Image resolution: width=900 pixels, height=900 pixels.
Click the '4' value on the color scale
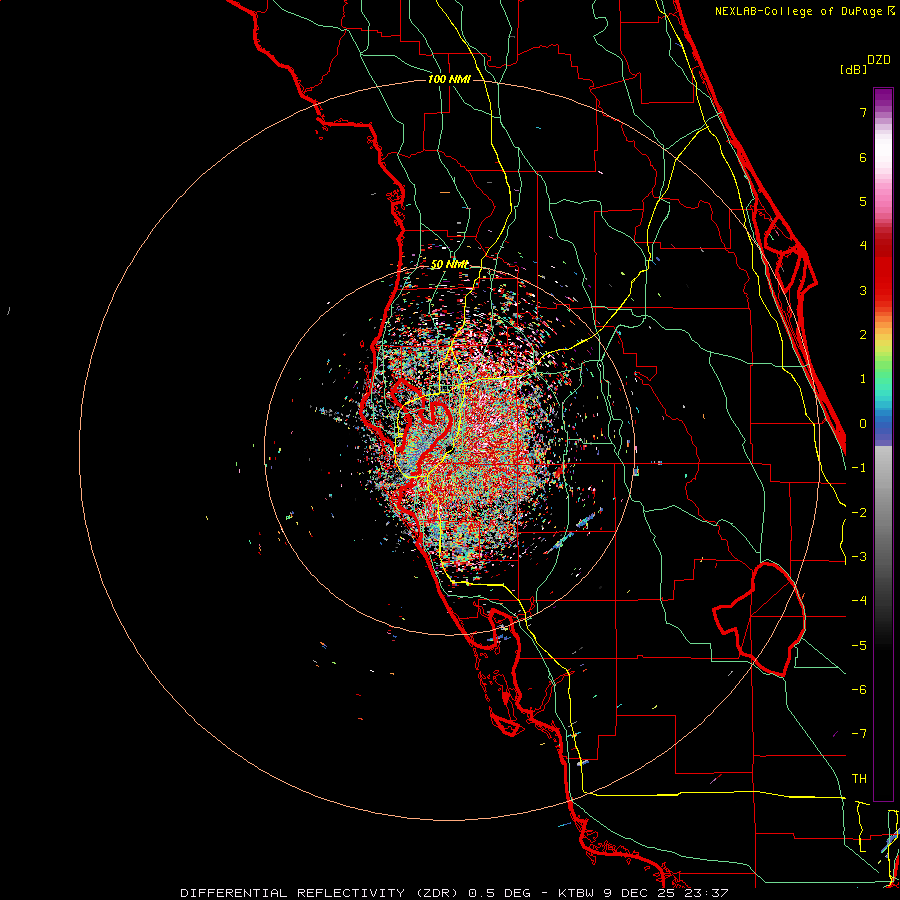(863, 246)
